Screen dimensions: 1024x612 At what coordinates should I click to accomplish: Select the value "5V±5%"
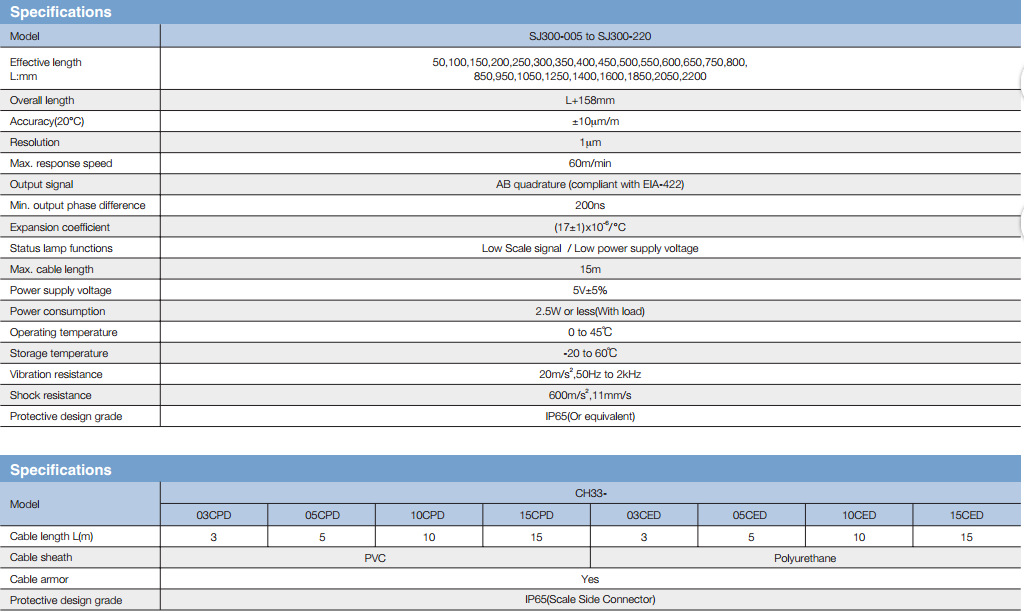point(590,290)
